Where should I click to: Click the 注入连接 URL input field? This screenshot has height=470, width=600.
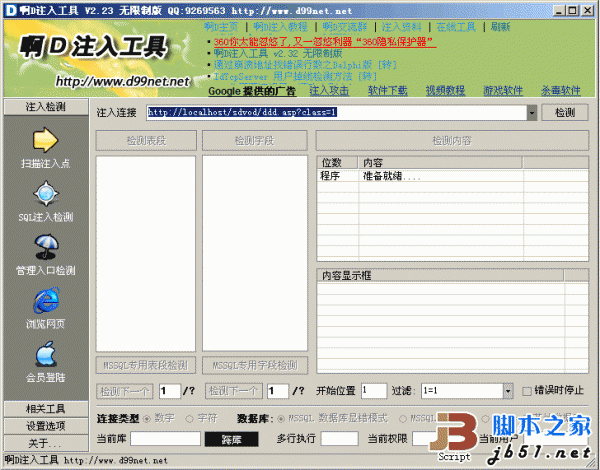coord(337,113)
